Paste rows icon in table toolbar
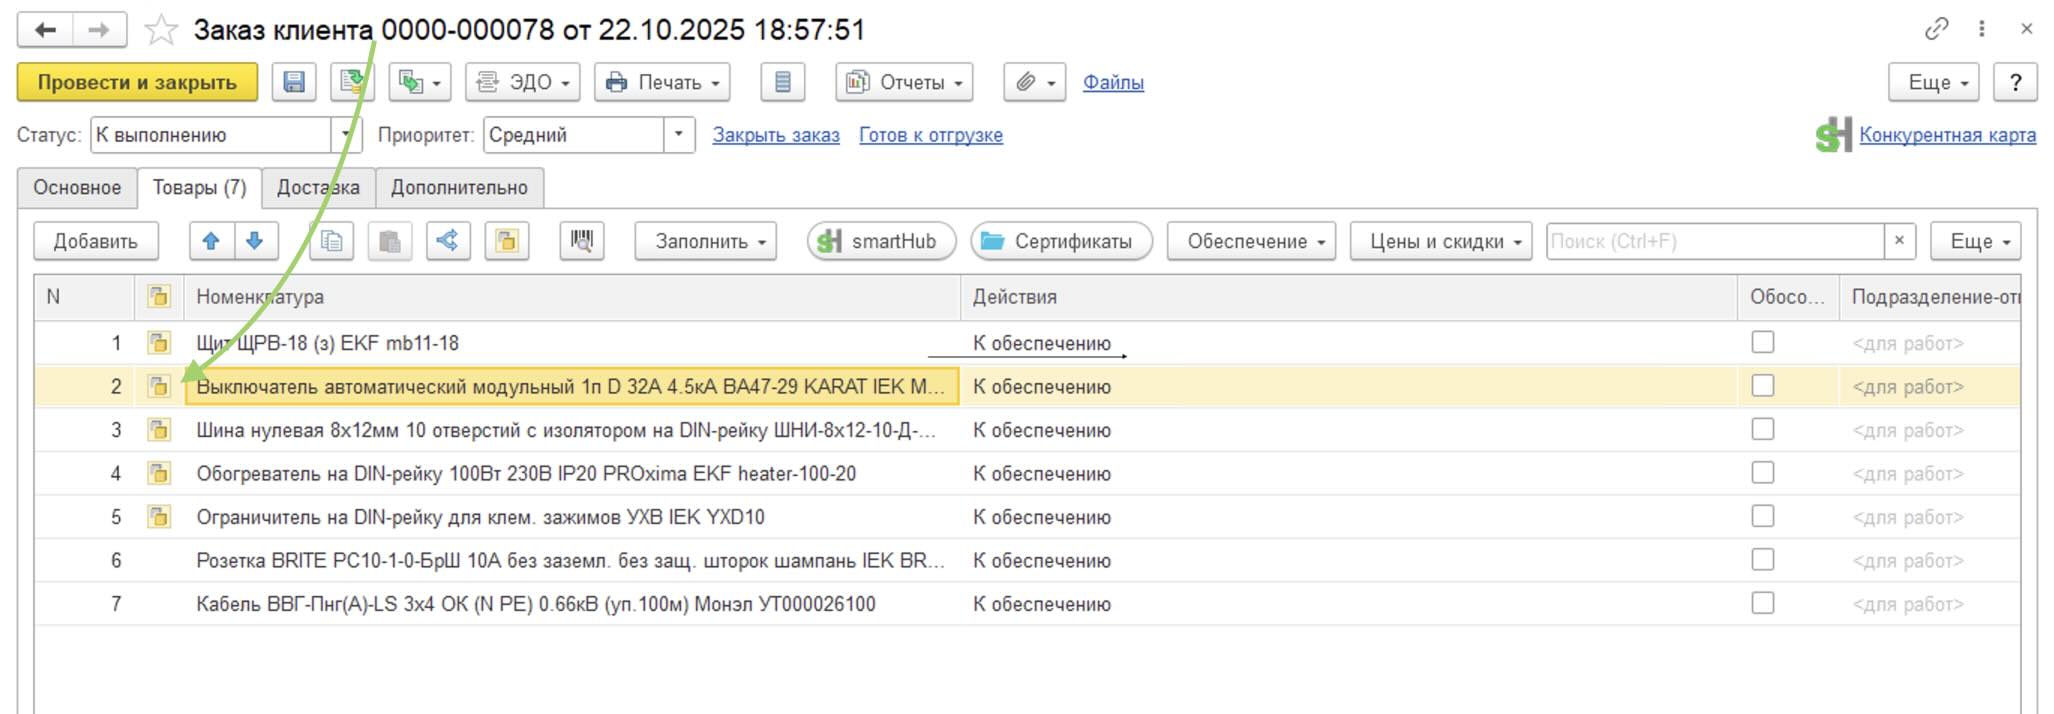The image size is (2054, 714). coord(390,241)
